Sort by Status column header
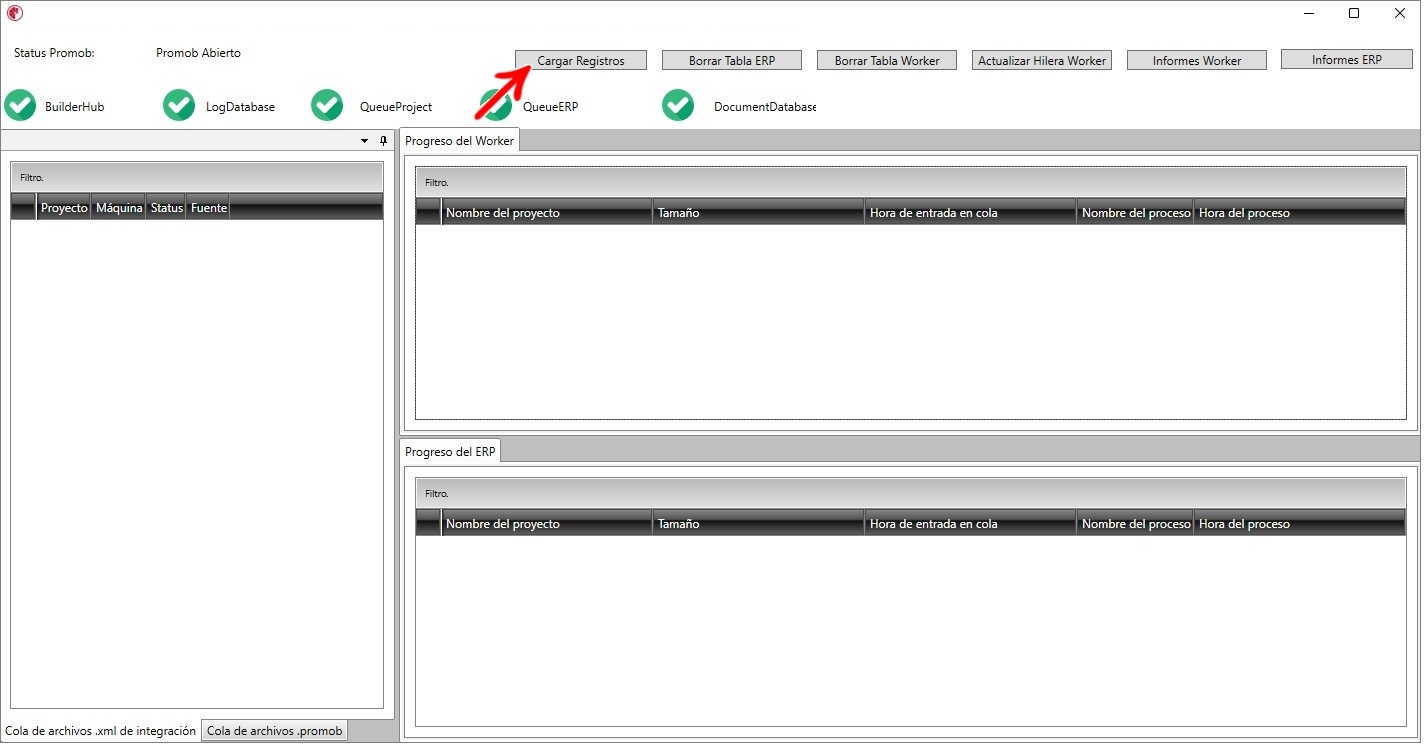The height and width of the screenshot is (746, 1424). 166,208
